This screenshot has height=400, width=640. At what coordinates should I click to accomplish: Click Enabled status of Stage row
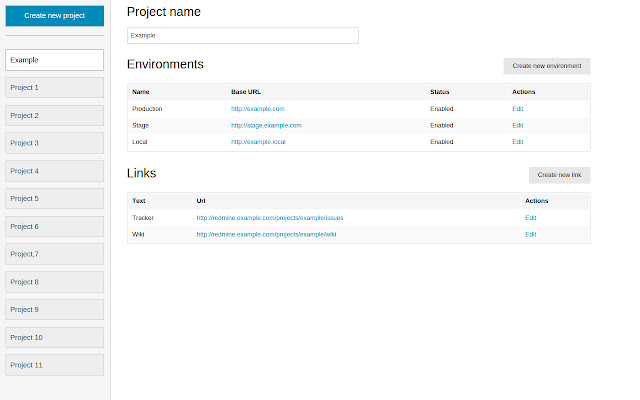pos(442,126)
